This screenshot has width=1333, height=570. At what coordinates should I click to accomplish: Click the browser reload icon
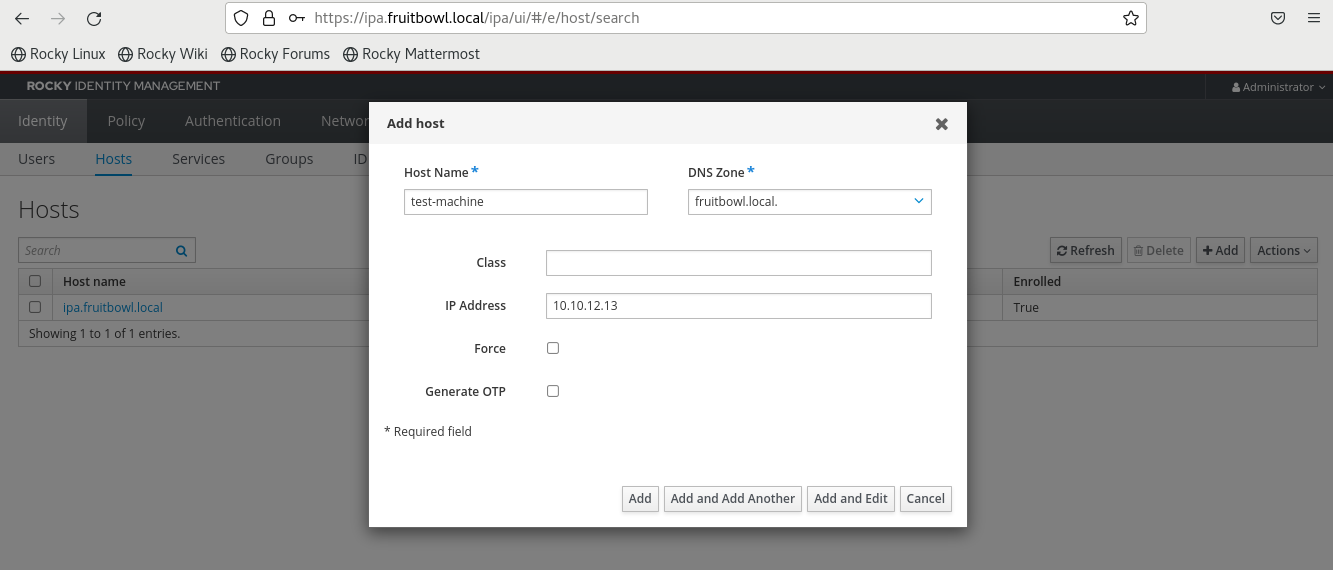94,18
